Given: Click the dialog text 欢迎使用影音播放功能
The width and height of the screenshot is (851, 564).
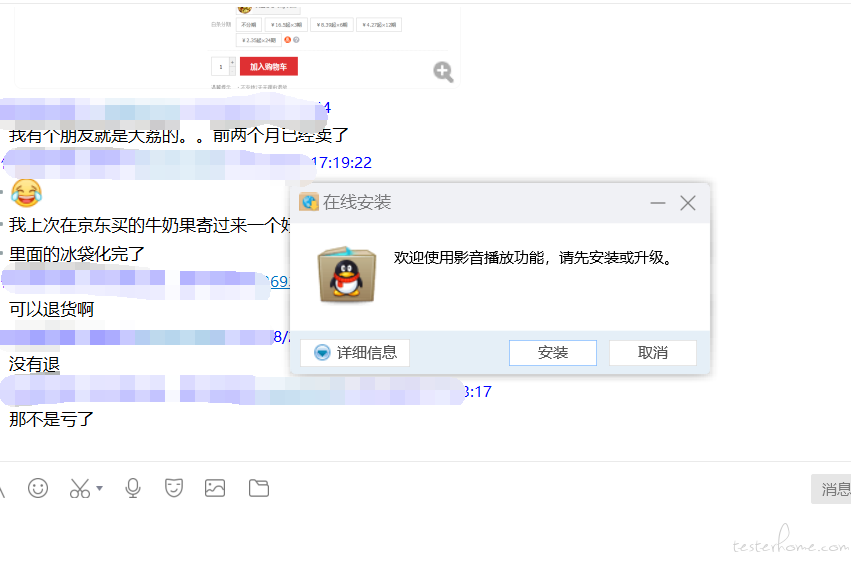Looking at the screenshot, I should tap(469, 257).
